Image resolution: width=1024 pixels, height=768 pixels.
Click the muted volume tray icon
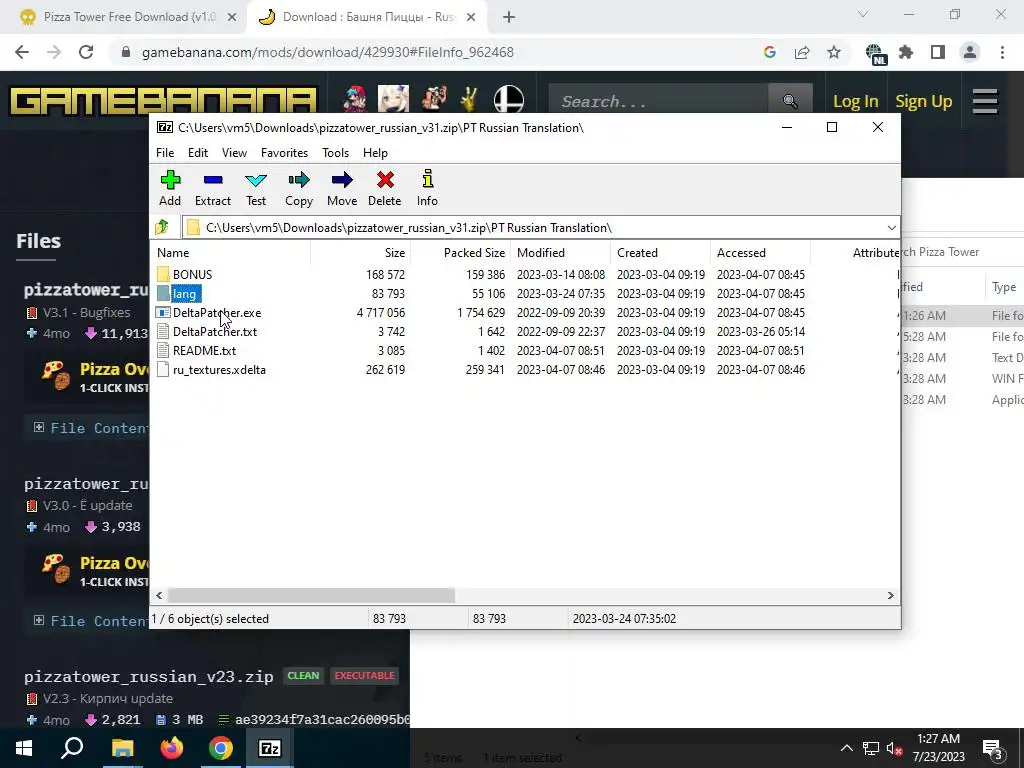(x=895, y=748)
